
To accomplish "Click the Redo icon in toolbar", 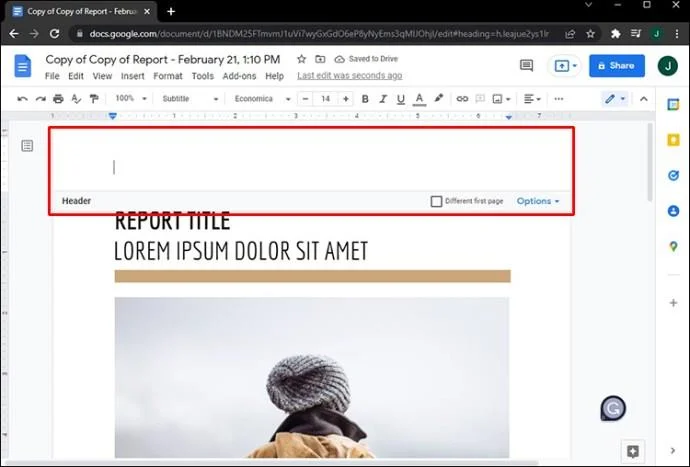I will [x=40, y=99].
